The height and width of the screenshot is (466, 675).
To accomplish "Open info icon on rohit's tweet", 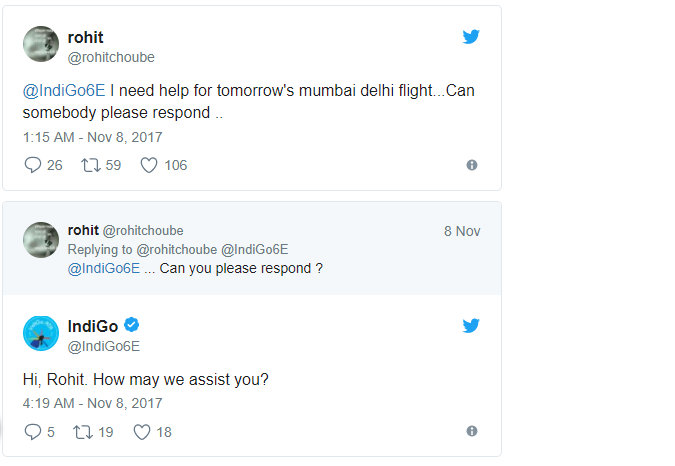I will coord(472,165).
